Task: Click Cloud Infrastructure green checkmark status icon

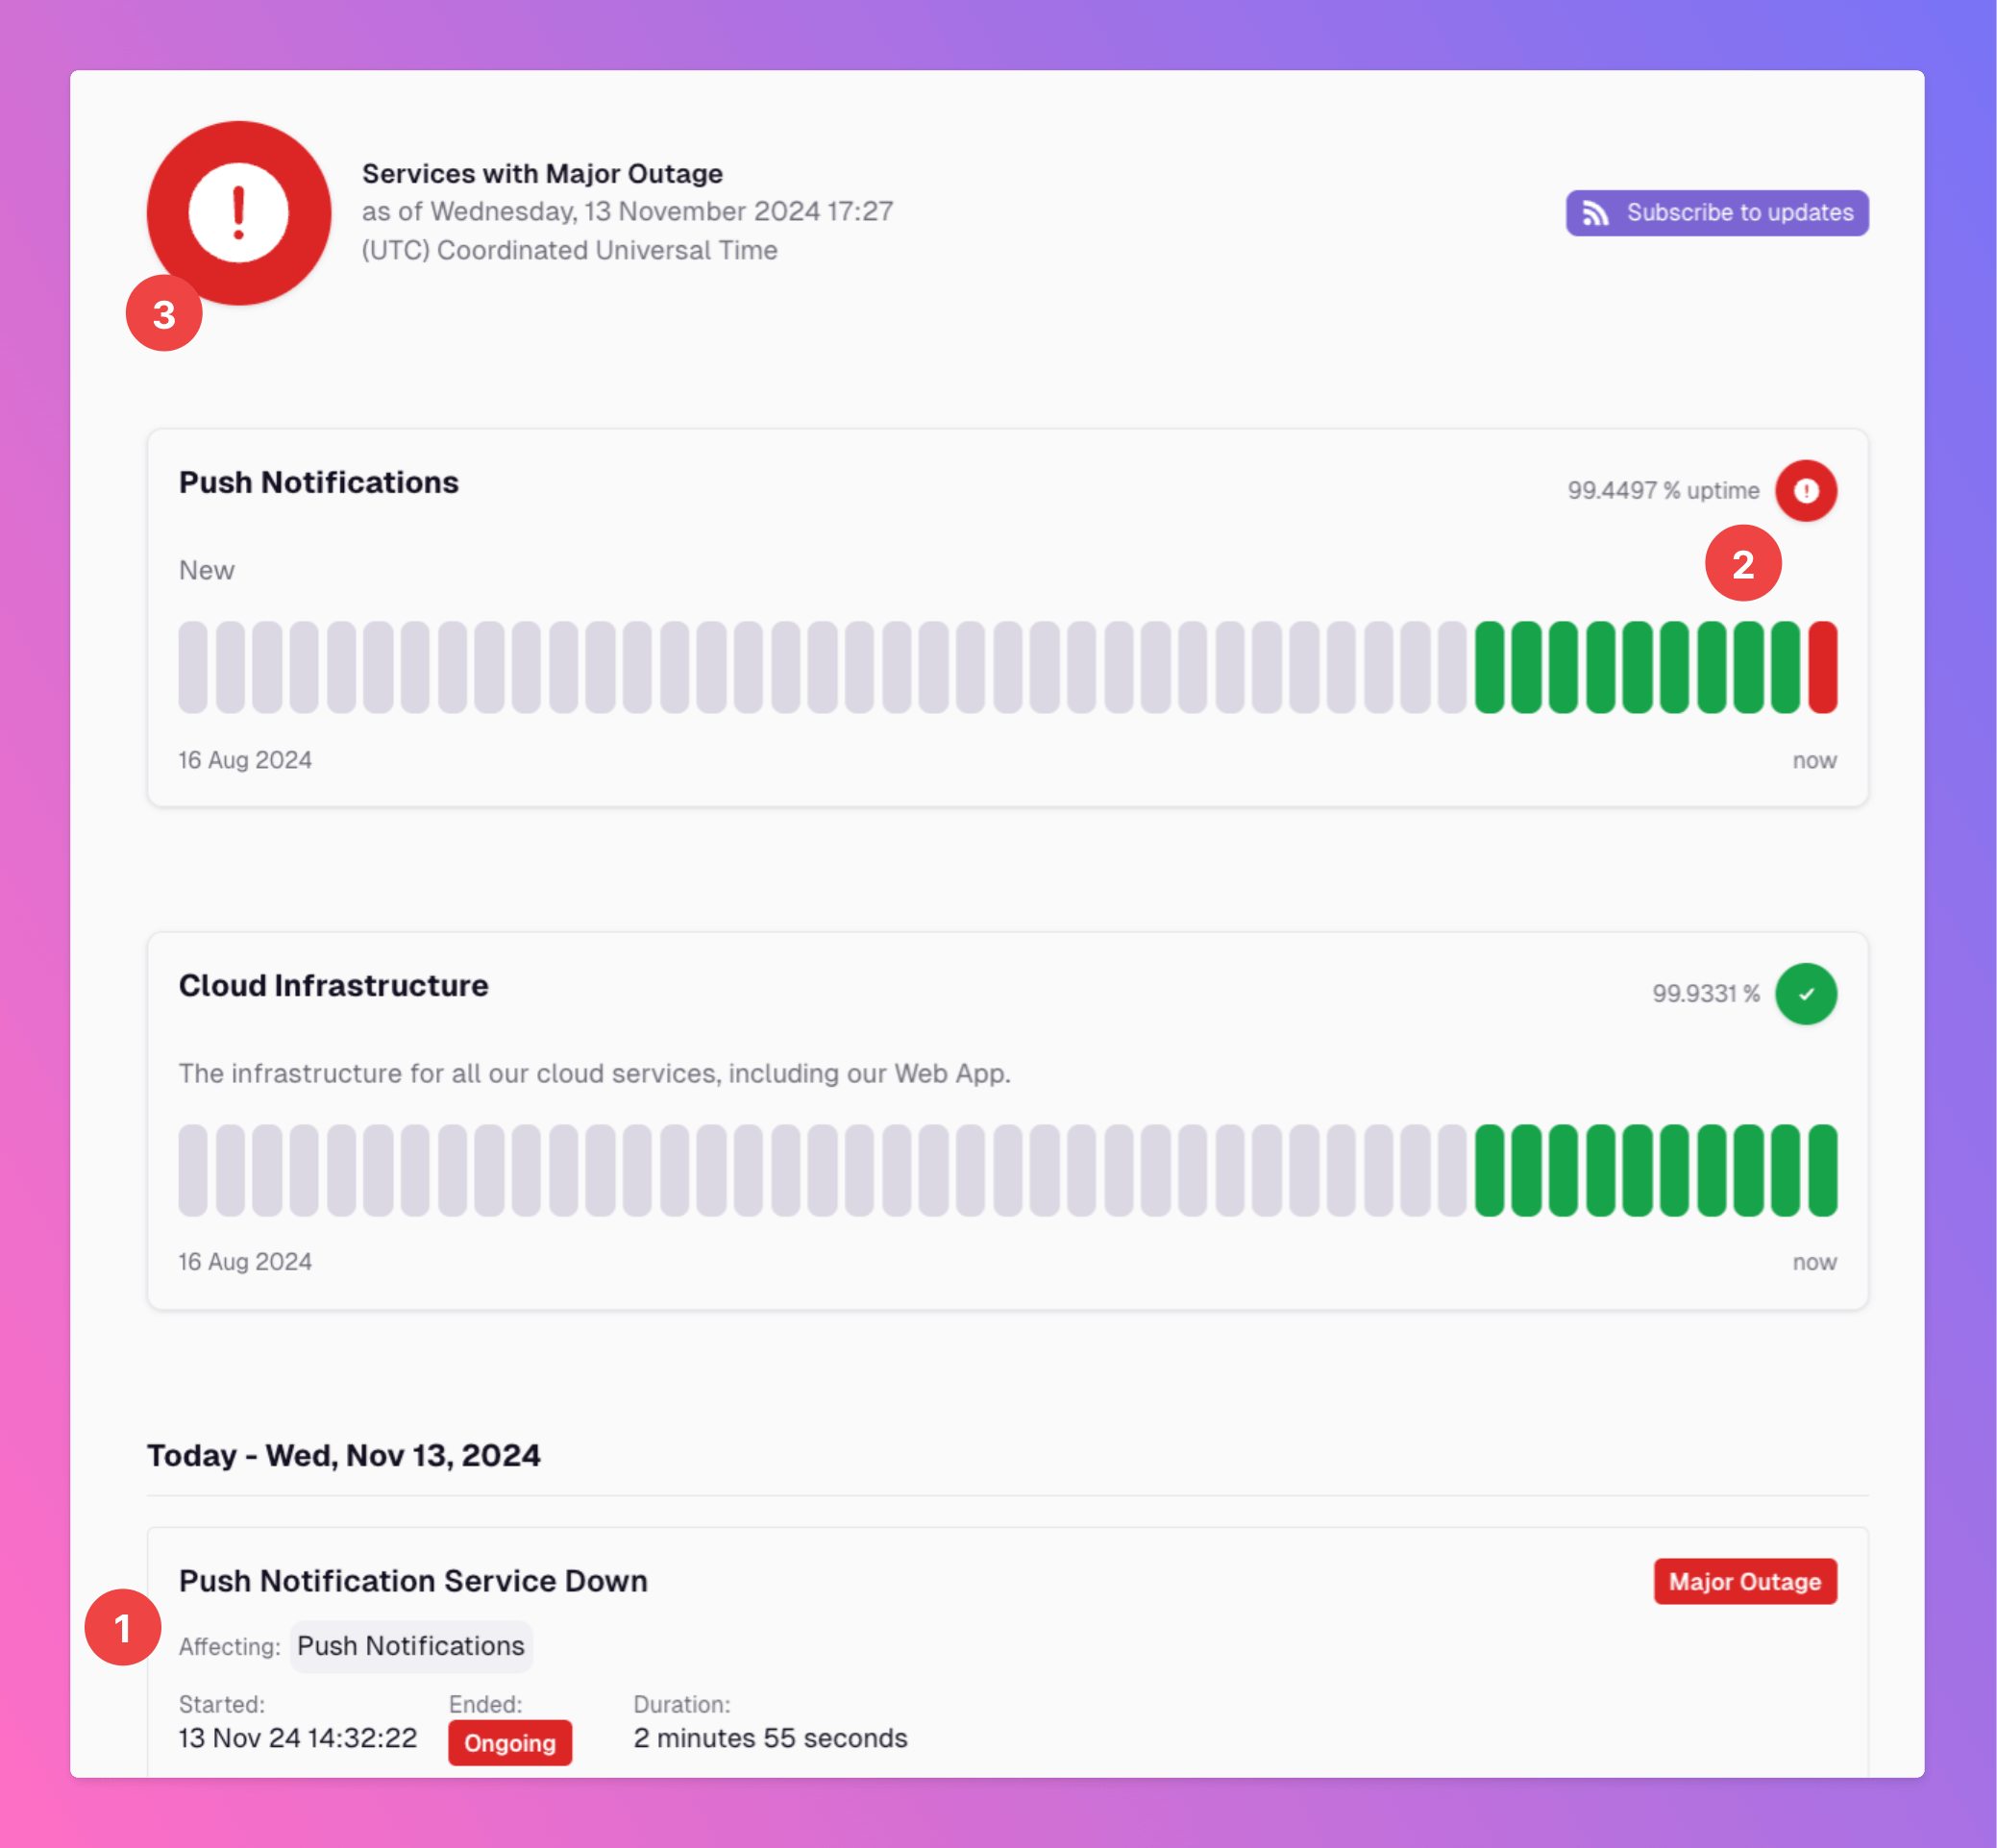Action: tap(1805, 993)
